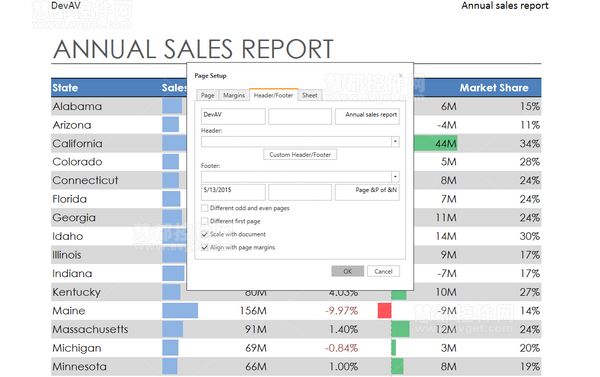Click the Annual sales report header box
The height and width of the screenshot is (377, 600).
point(367,116)
